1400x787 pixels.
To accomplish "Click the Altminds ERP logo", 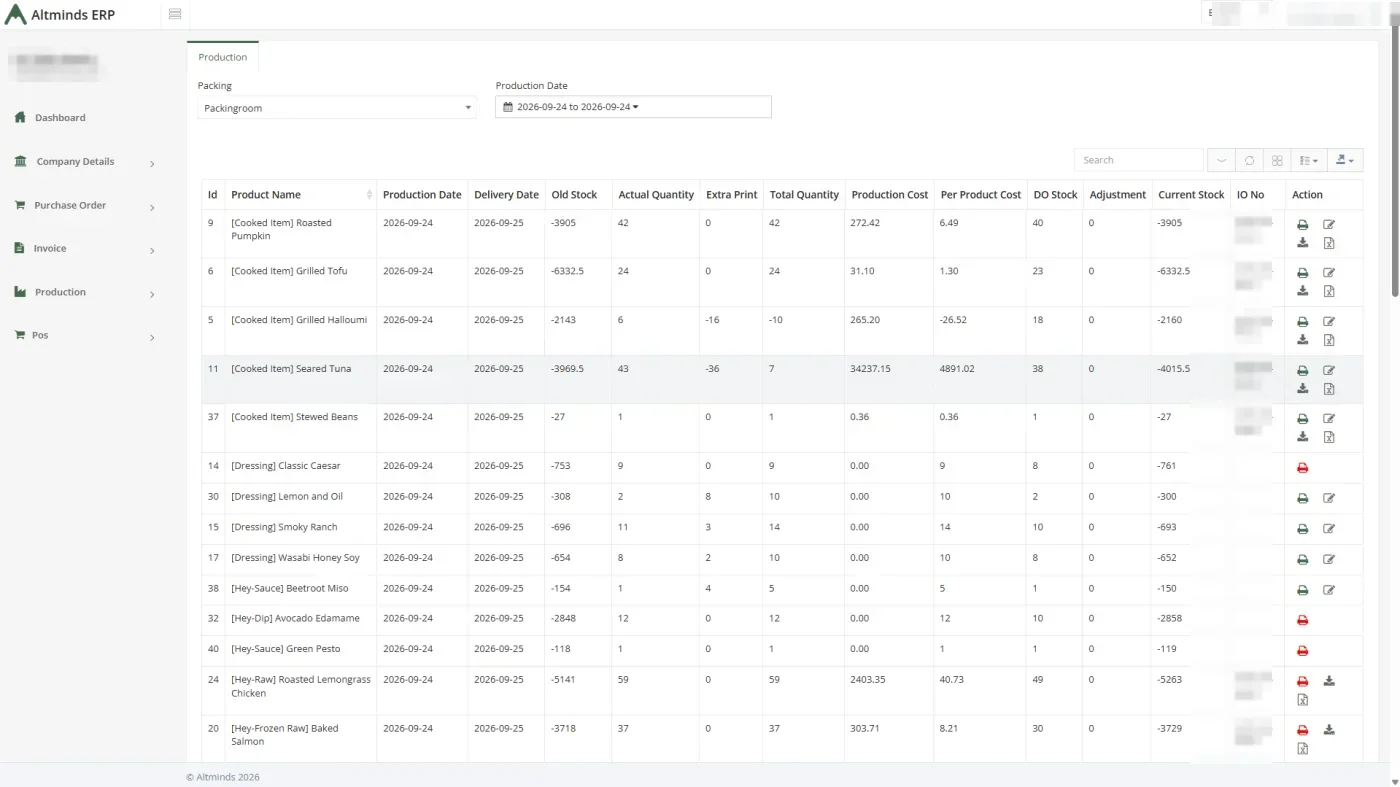I will (60, 15).
